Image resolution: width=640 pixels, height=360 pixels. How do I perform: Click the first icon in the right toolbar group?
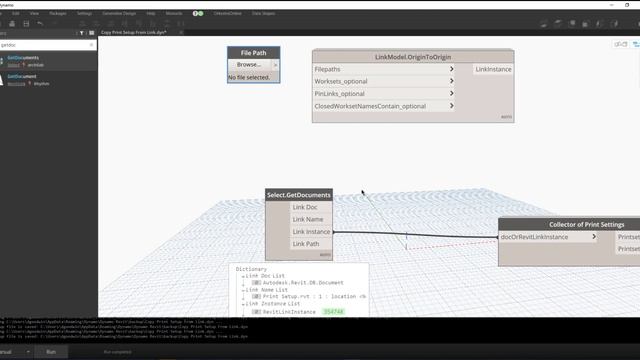click(544, 24)
